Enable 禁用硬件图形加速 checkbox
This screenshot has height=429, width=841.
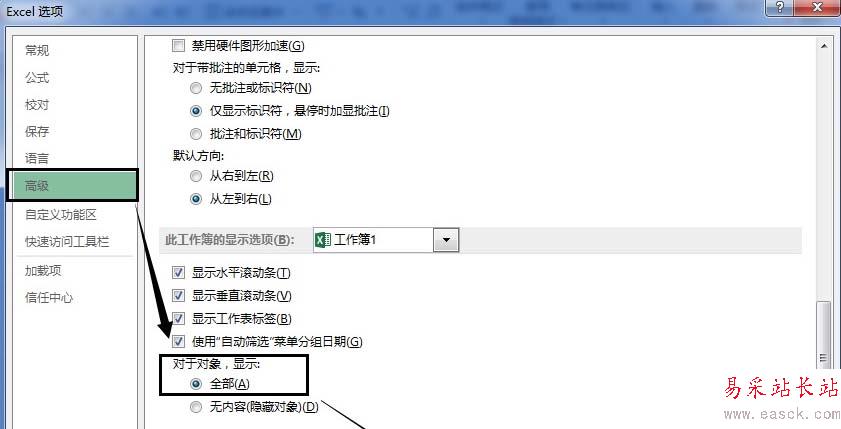[x=178, y=46]
